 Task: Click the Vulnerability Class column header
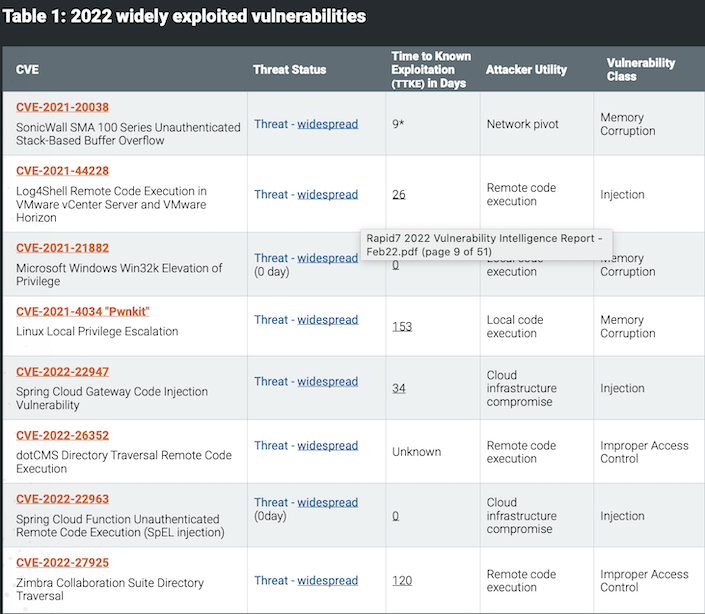click(x=641, y=69)
